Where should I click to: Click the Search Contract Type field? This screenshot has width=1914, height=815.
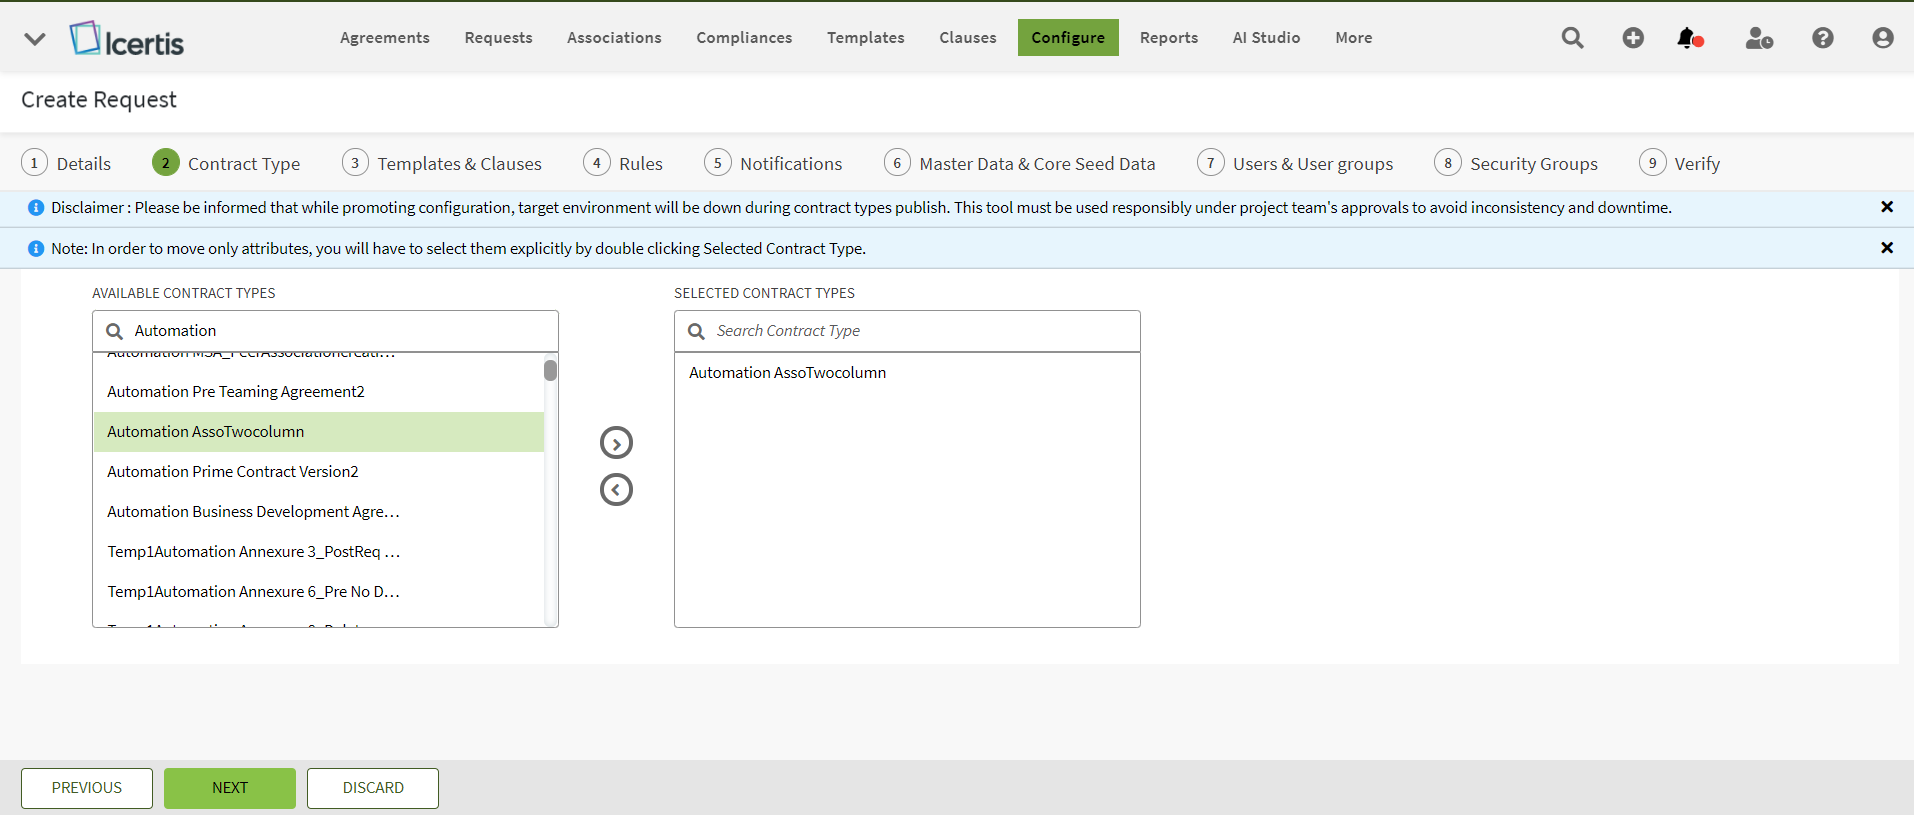(x=920, y=331)
